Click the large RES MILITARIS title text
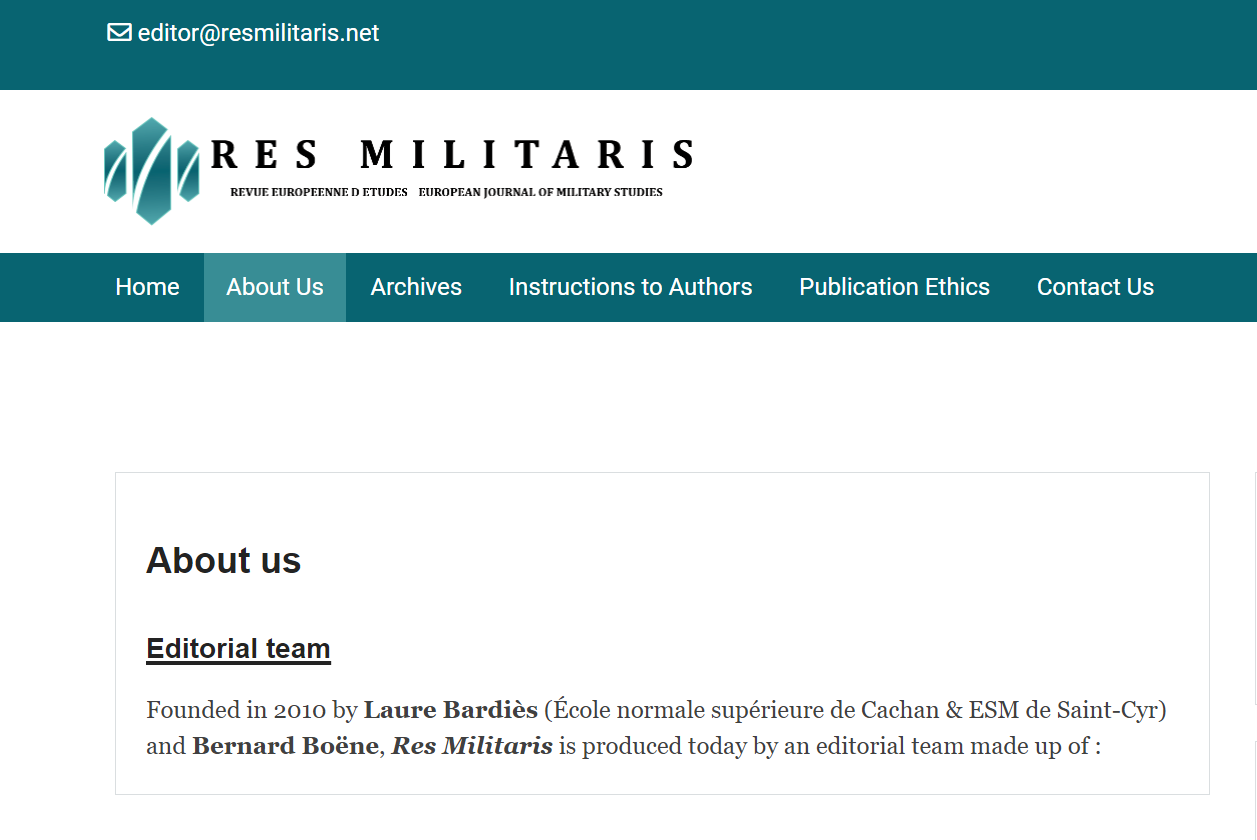The image size is (1257, 840). tap(452, 155)
